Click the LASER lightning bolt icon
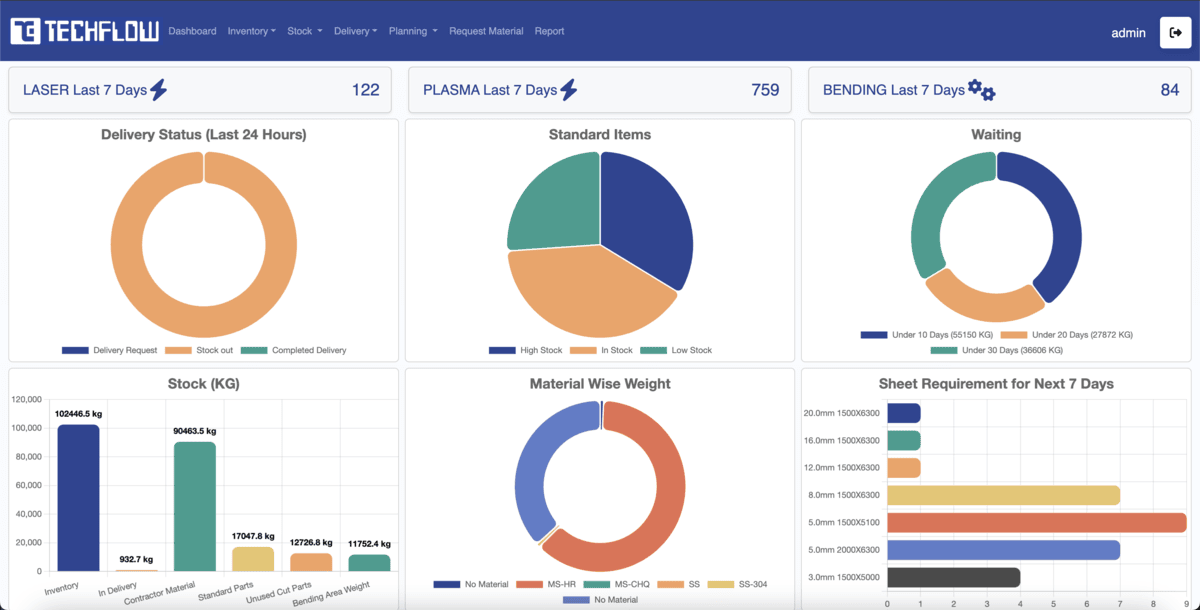The height and width of the screenshot is (610, 1200). click(x=158, y=90)
